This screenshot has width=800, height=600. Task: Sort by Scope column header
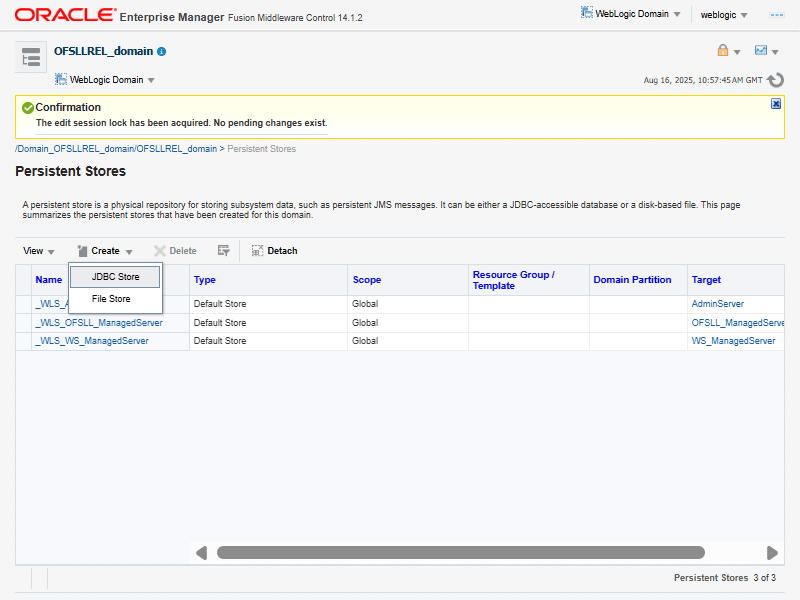pyautogui.click(x=367, y=280)
